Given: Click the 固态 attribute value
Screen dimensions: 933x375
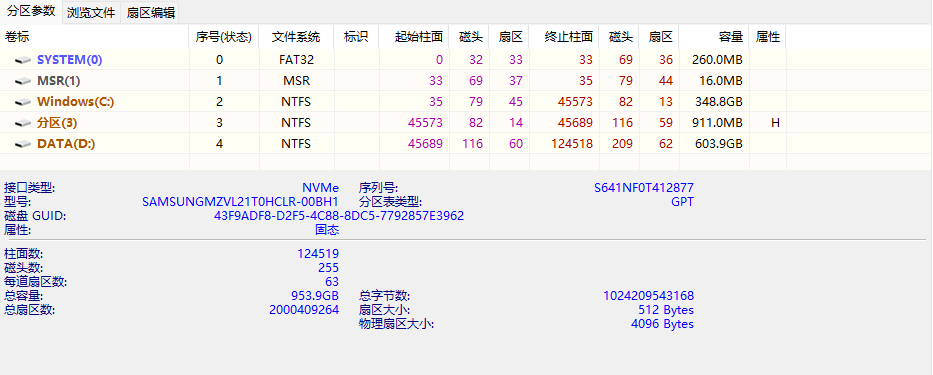Looking at the screenshot, I should click(x=327, y=229).
